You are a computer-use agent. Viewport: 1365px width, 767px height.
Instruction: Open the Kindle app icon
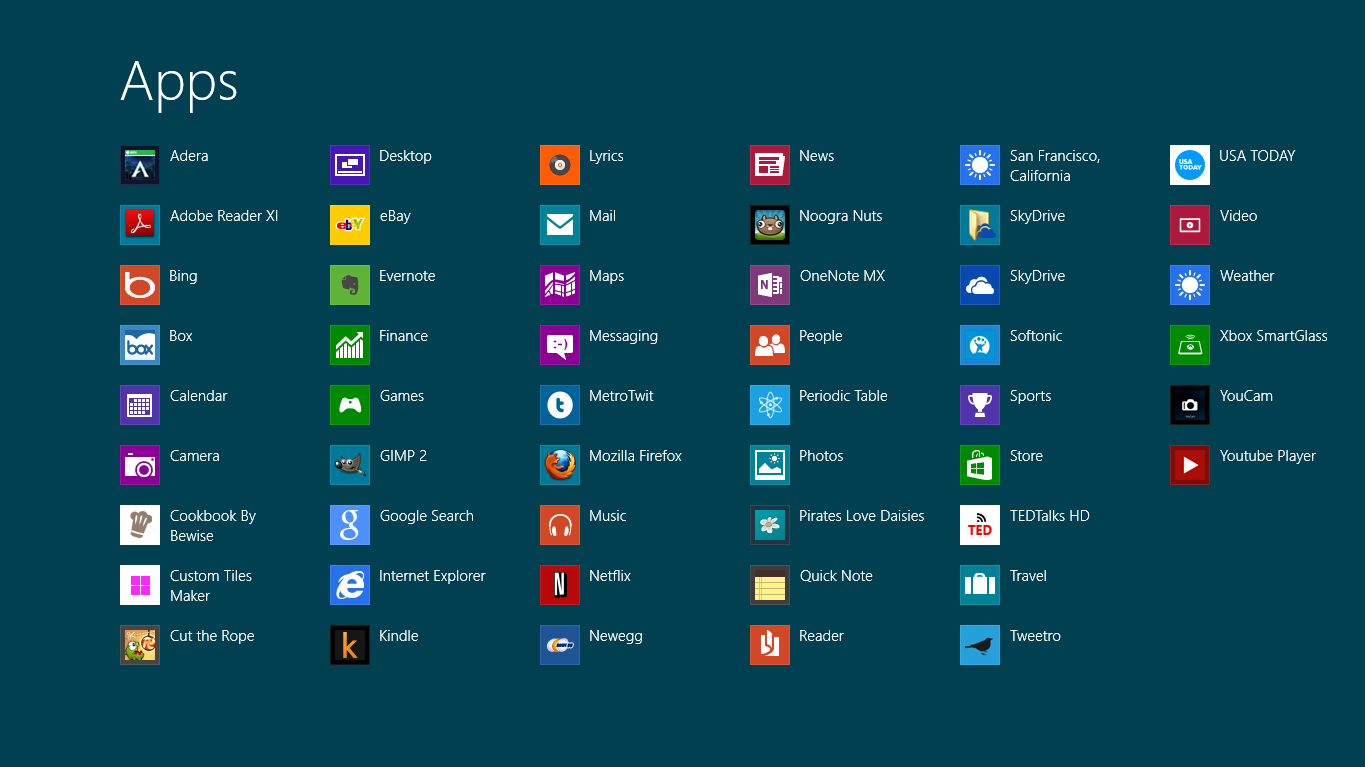350,645
